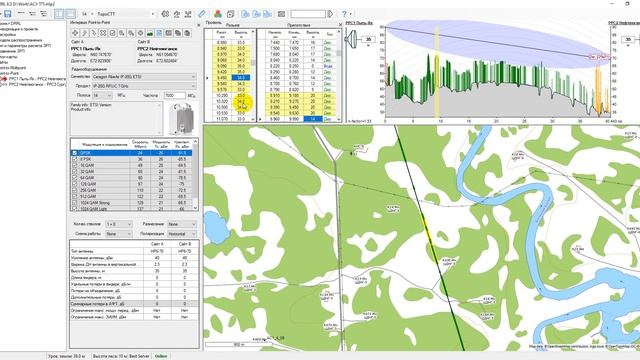Screen dimensions: 640x360
Task: Click the scrollbar of the Рельеф table
Action: 253,76
